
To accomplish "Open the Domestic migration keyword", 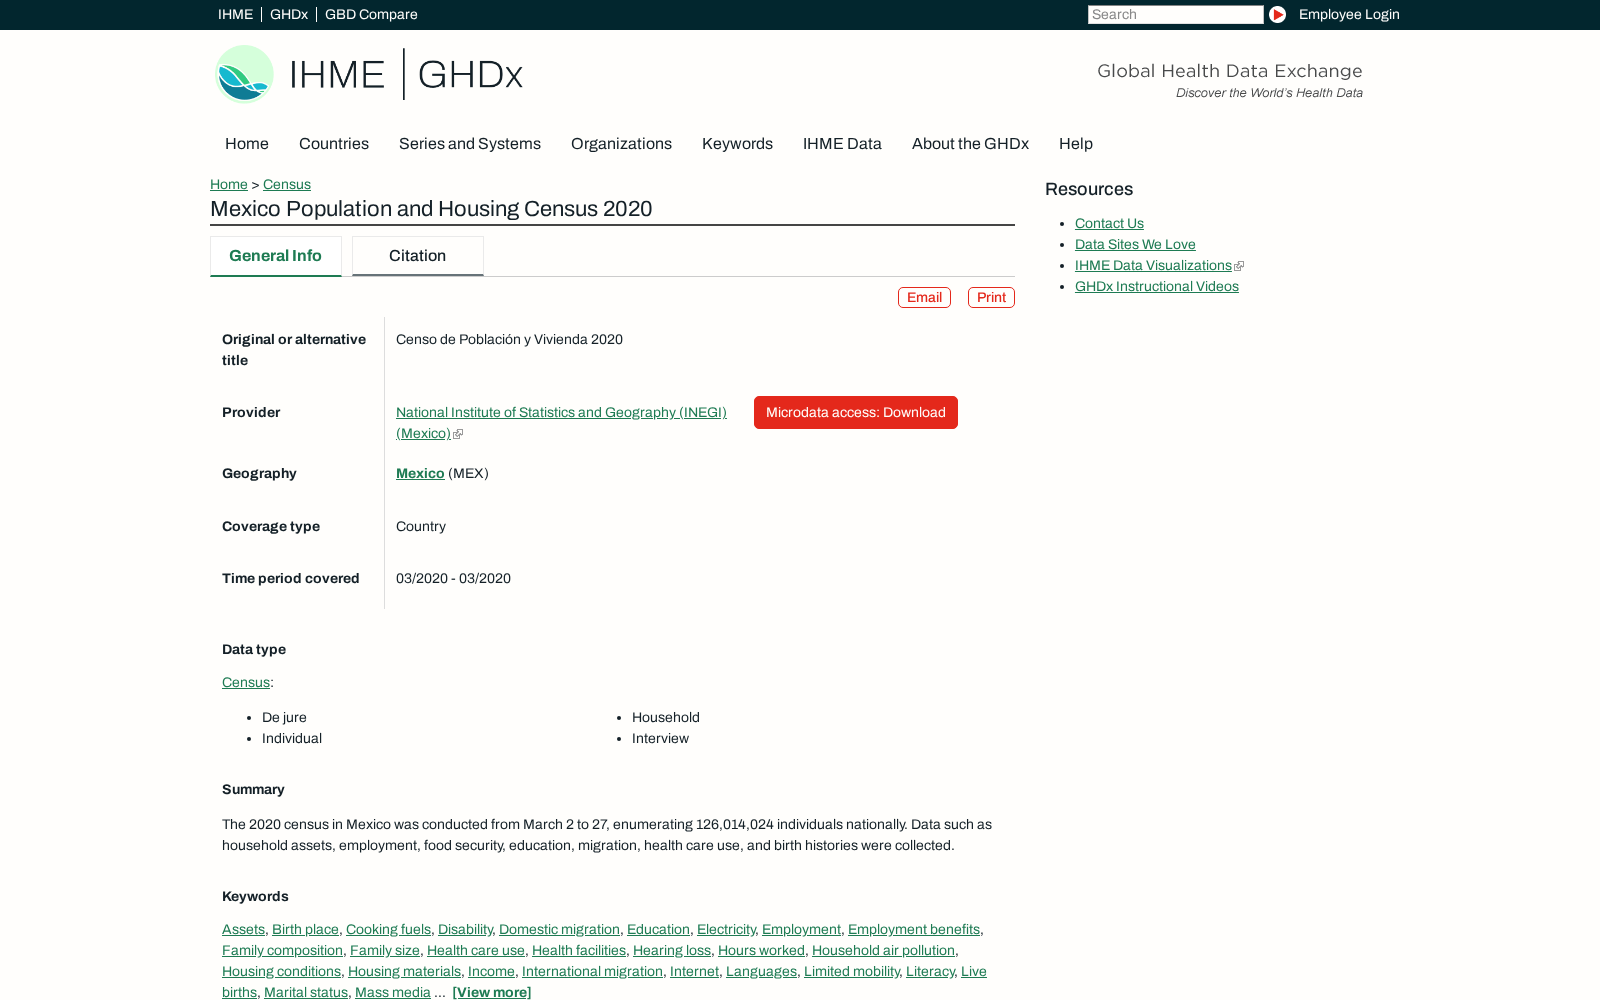I will (559, 929).
